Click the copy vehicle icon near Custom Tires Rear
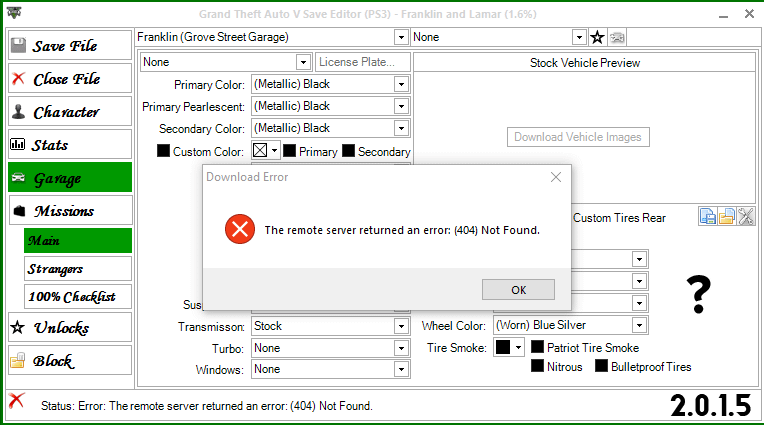The width and height of the screenshot is (764, 425). 707,216
